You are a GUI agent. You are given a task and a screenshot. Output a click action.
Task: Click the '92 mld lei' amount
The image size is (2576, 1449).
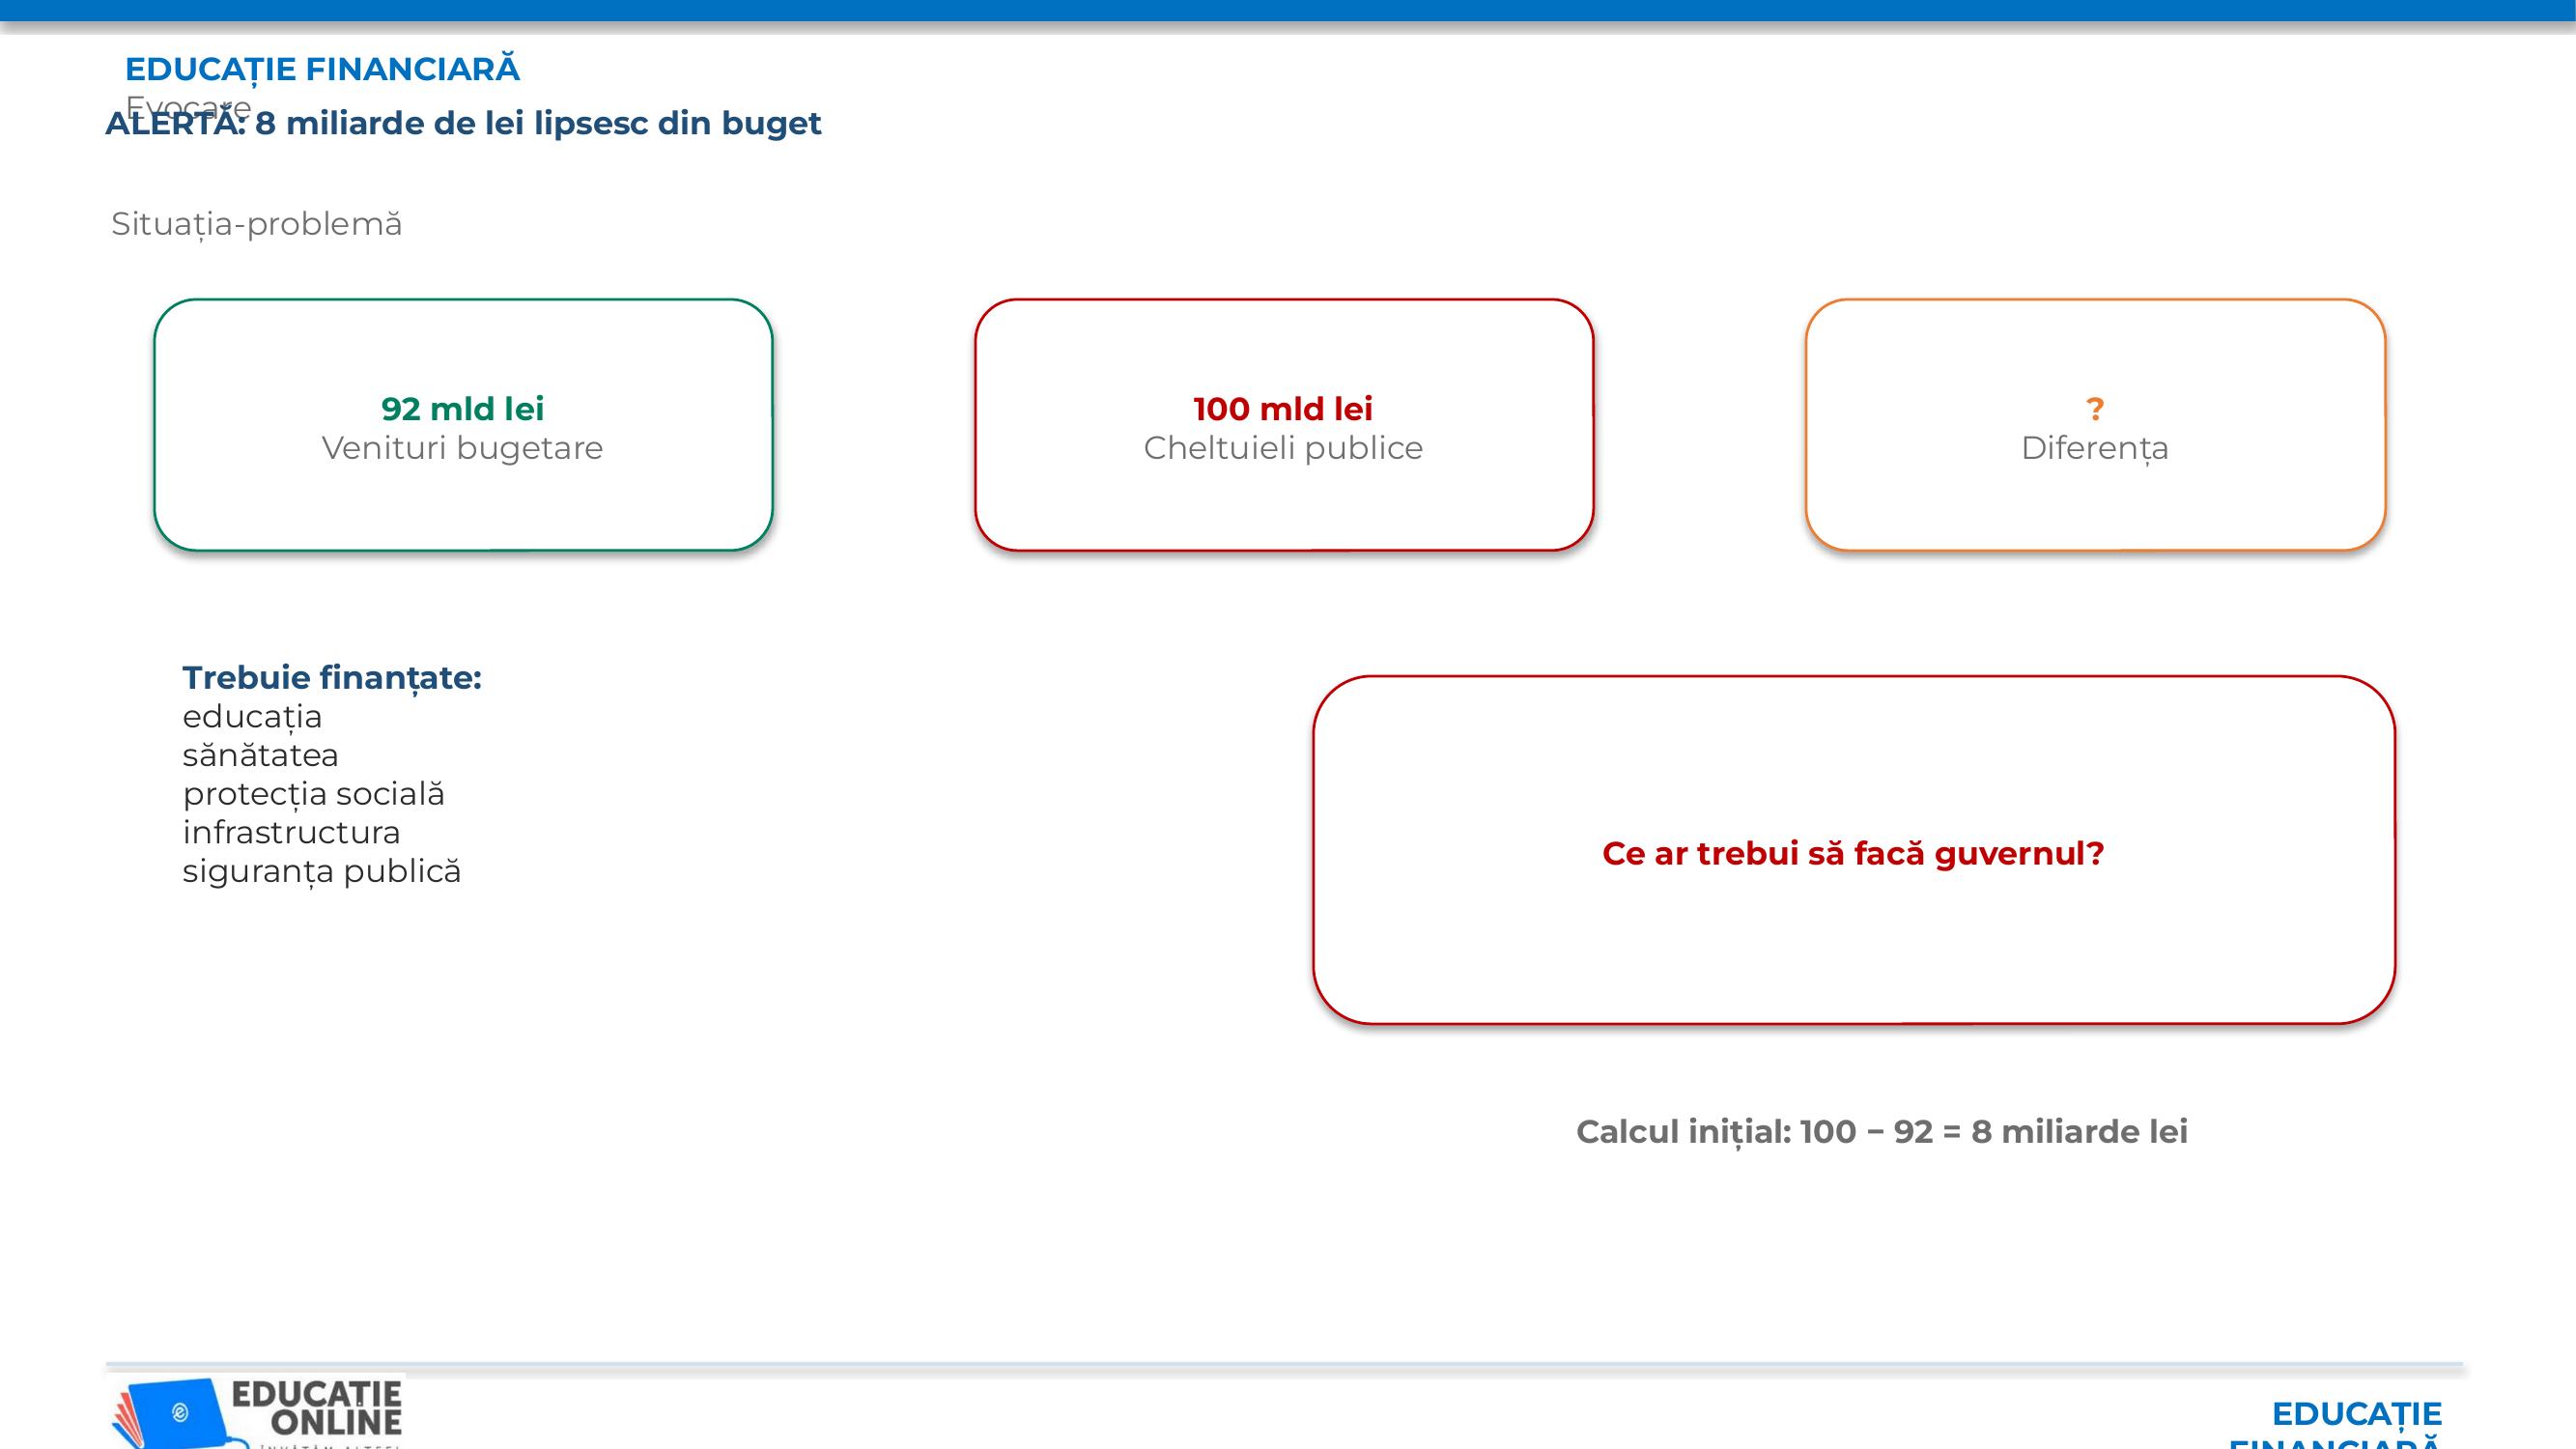point(463,409)
